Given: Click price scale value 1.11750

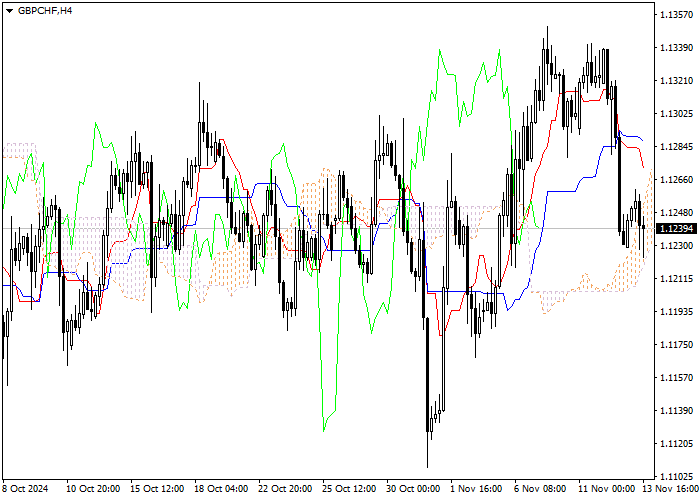Looking at the screenshot, I should (676, 345).
